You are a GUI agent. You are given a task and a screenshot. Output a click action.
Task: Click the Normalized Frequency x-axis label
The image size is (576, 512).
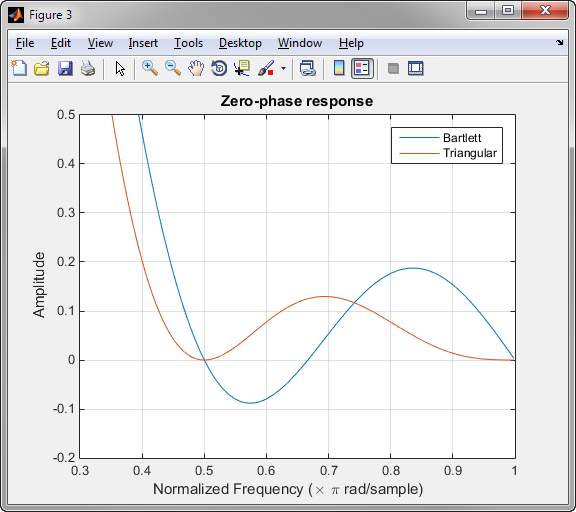[x=288, y=489]
